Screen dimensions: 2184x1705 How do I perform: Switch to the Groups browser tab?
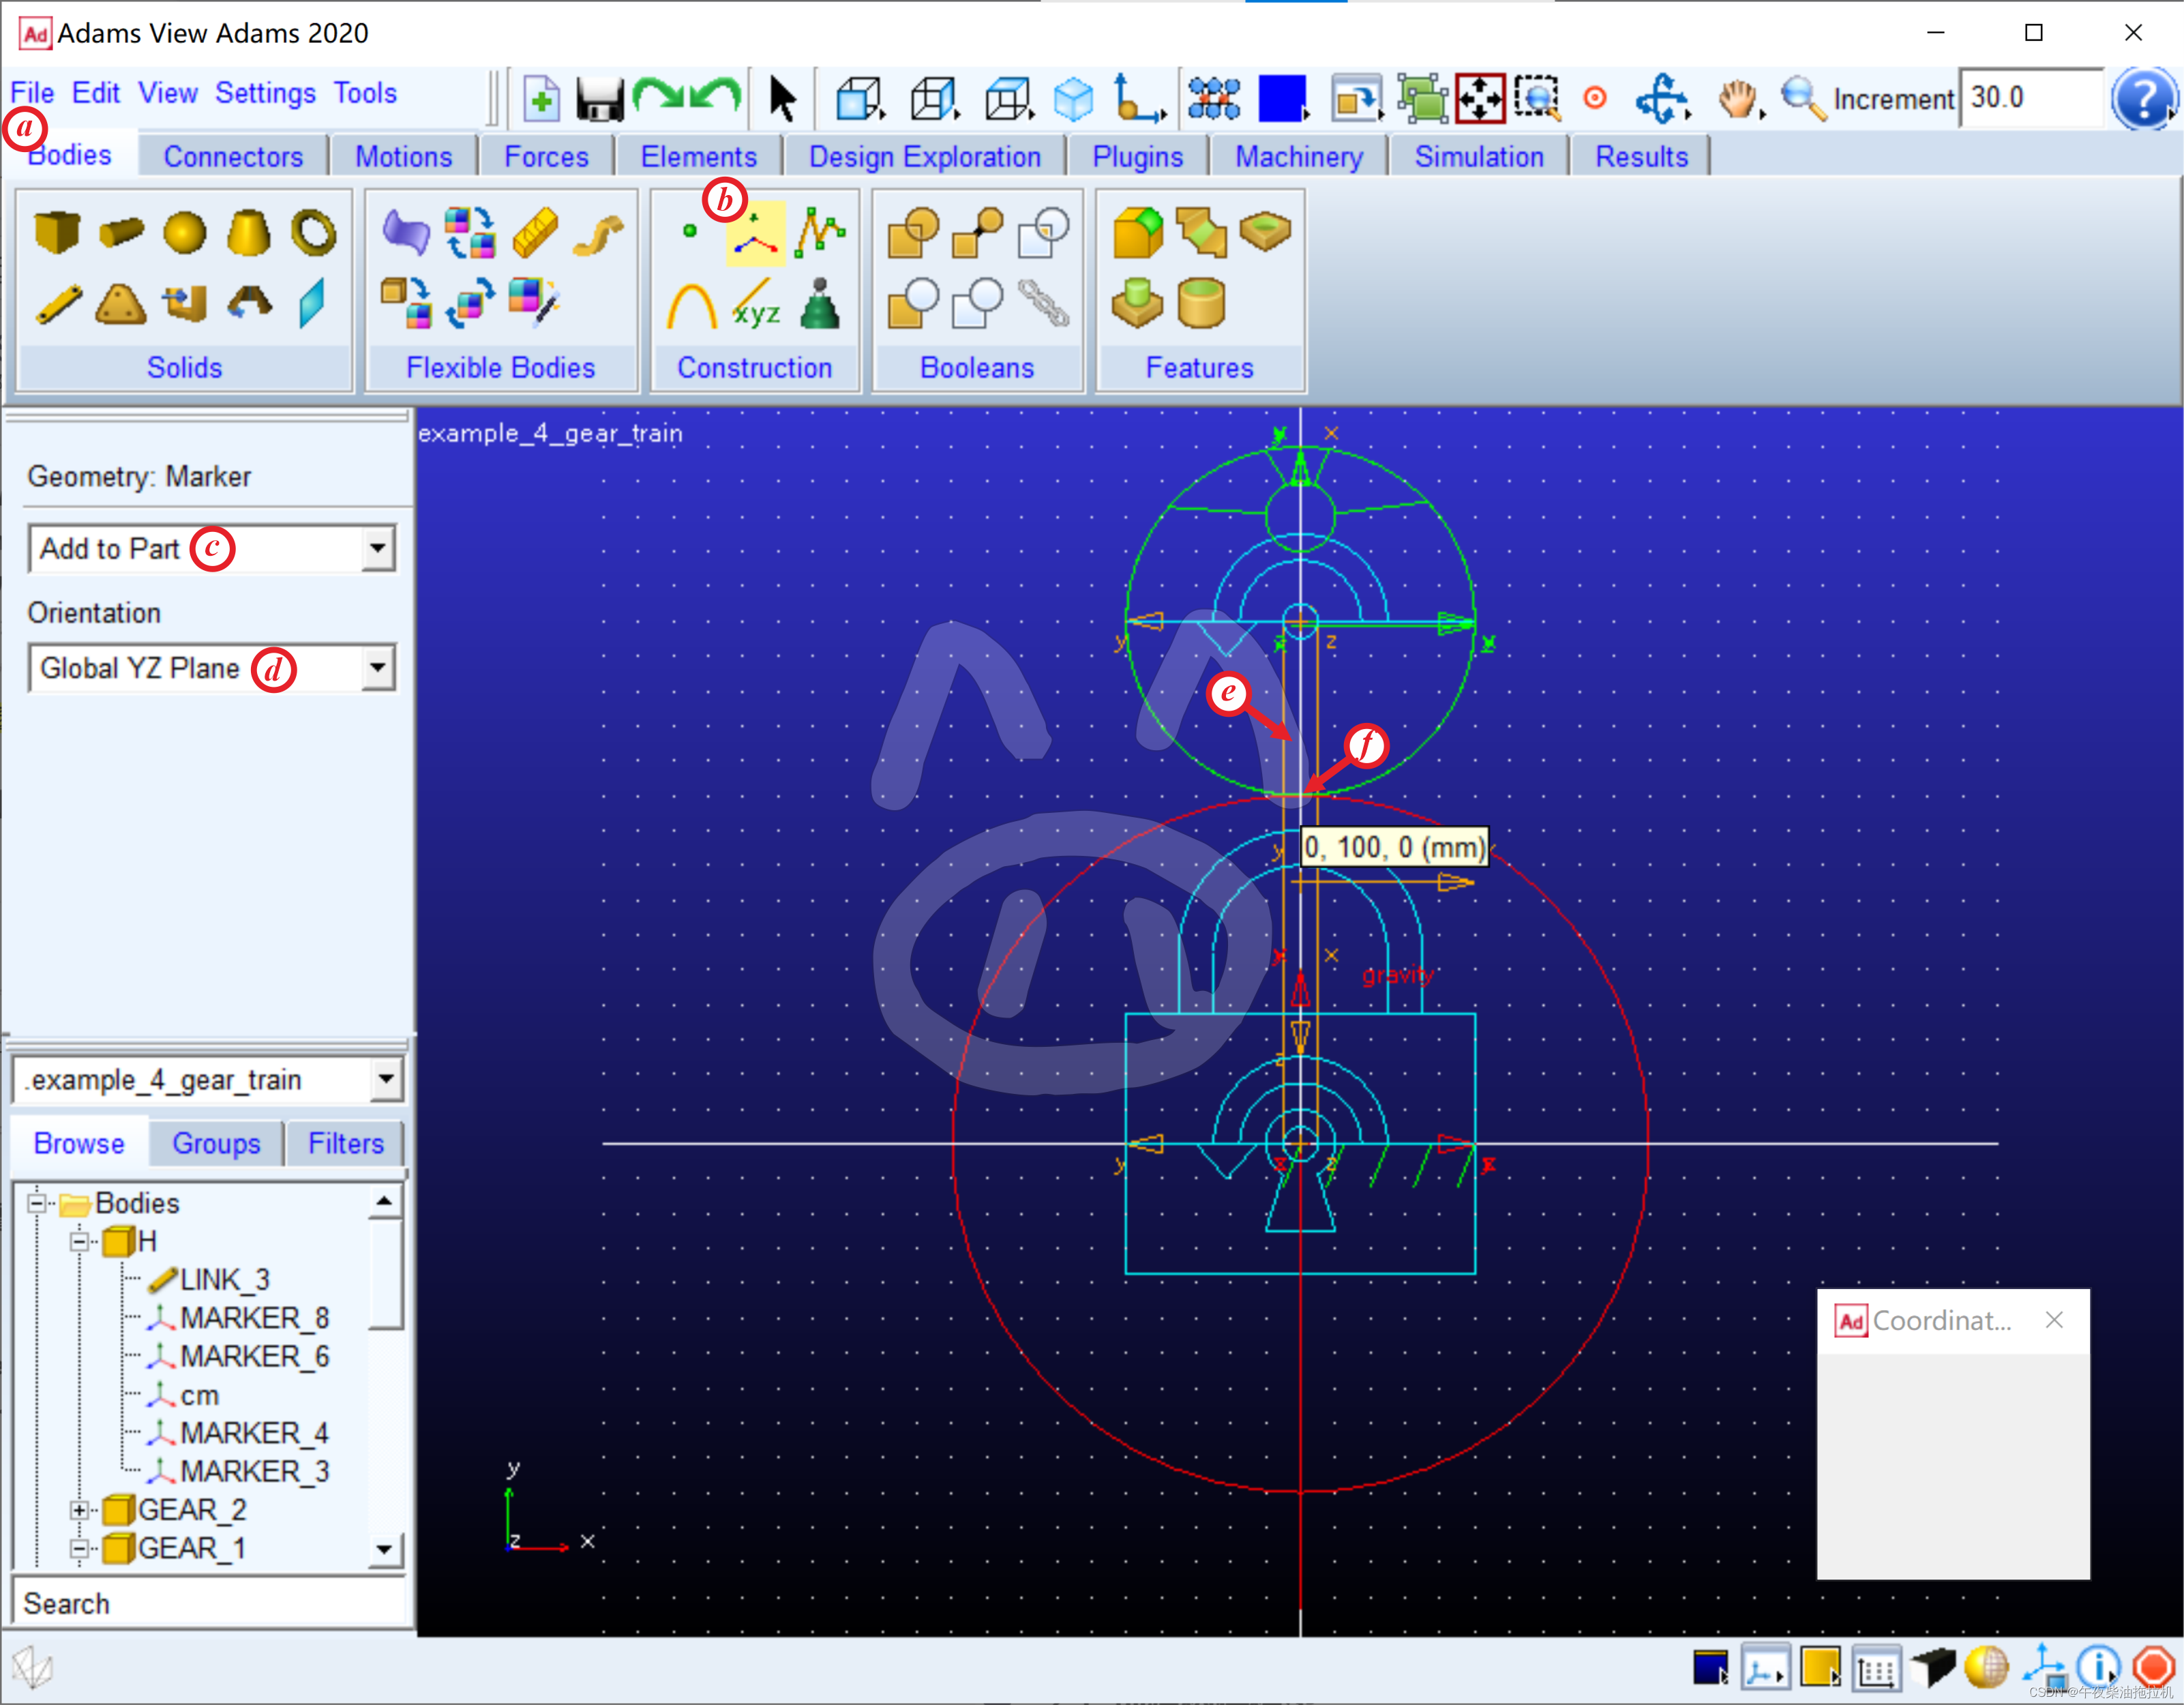point(216,1143)
